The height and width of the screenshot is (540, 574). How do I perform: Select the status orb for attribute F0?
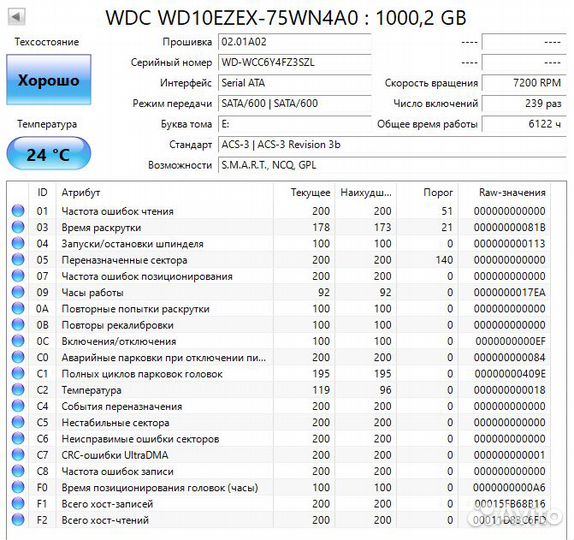[x=18, y=487]
